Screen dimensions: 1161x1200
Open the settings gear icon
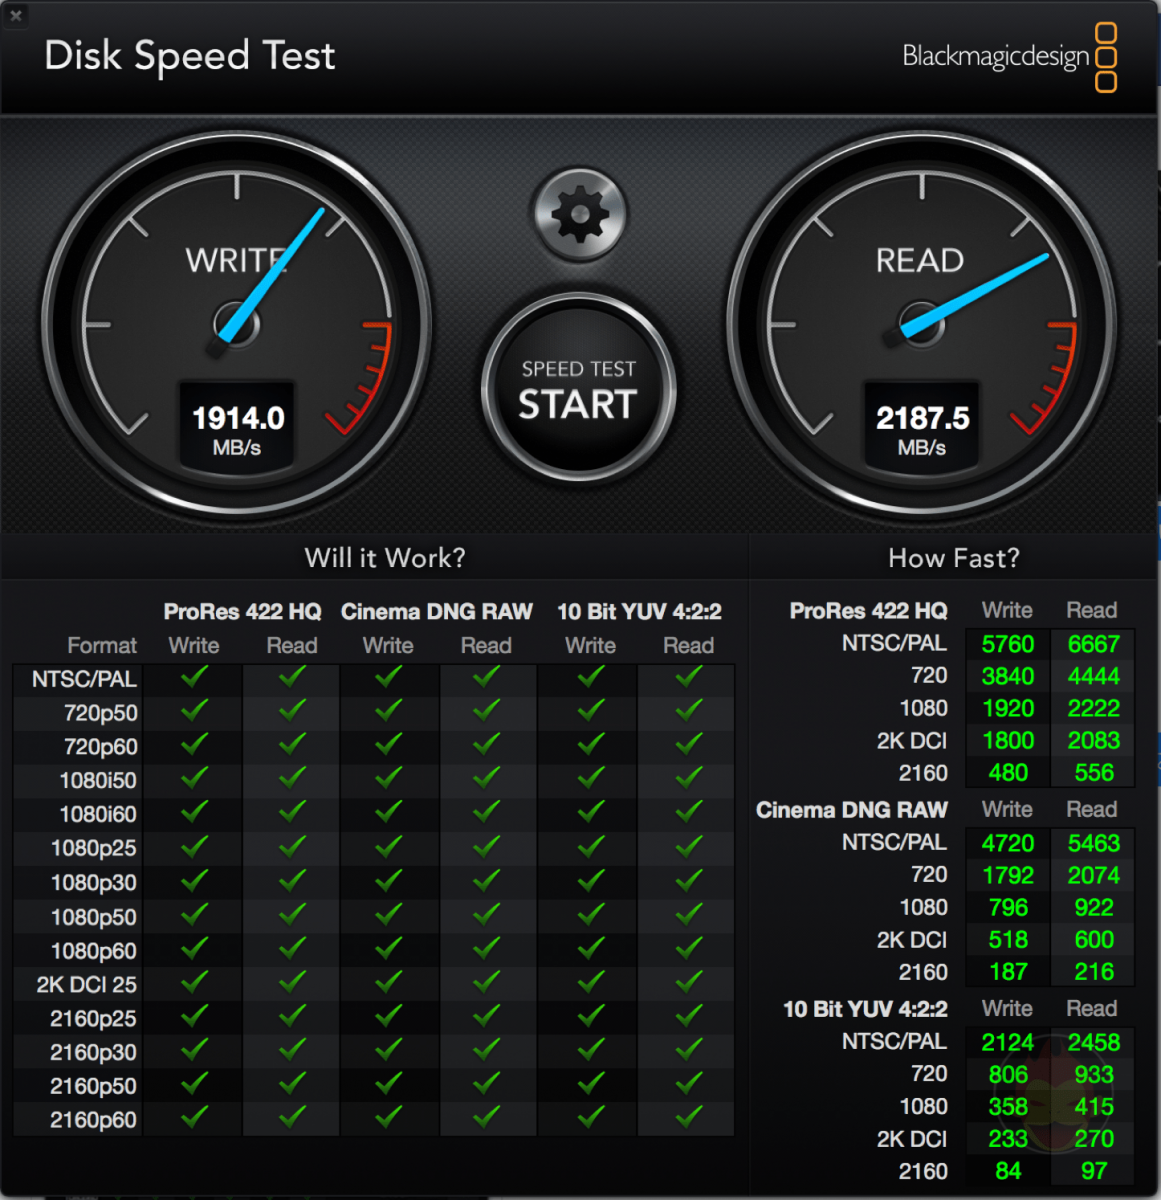578,213
